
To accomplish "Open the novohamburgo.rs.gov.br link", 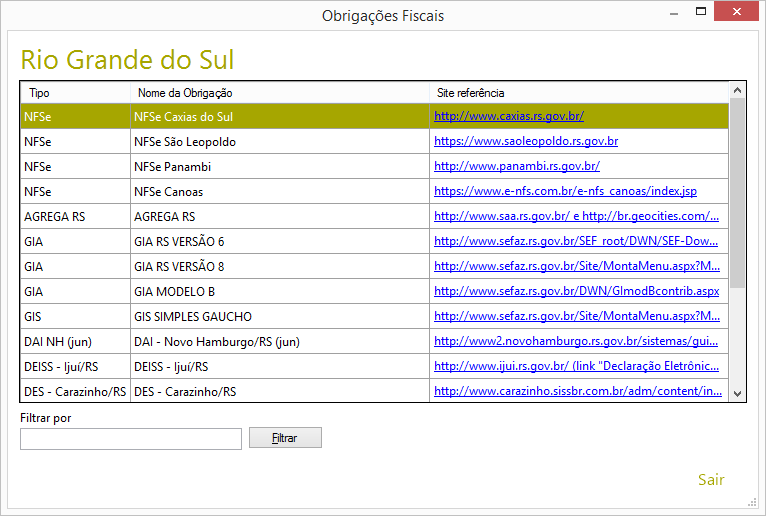I will 576,341.
